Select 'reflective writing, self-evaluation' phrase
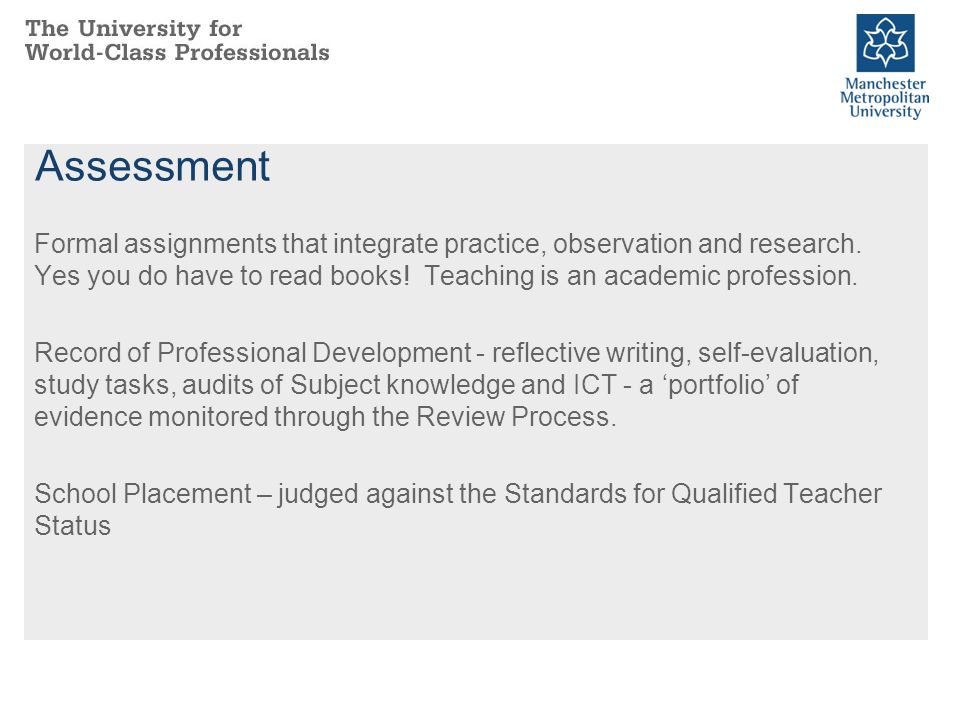This screenshot has width=960, height=720. click(684, 353)
